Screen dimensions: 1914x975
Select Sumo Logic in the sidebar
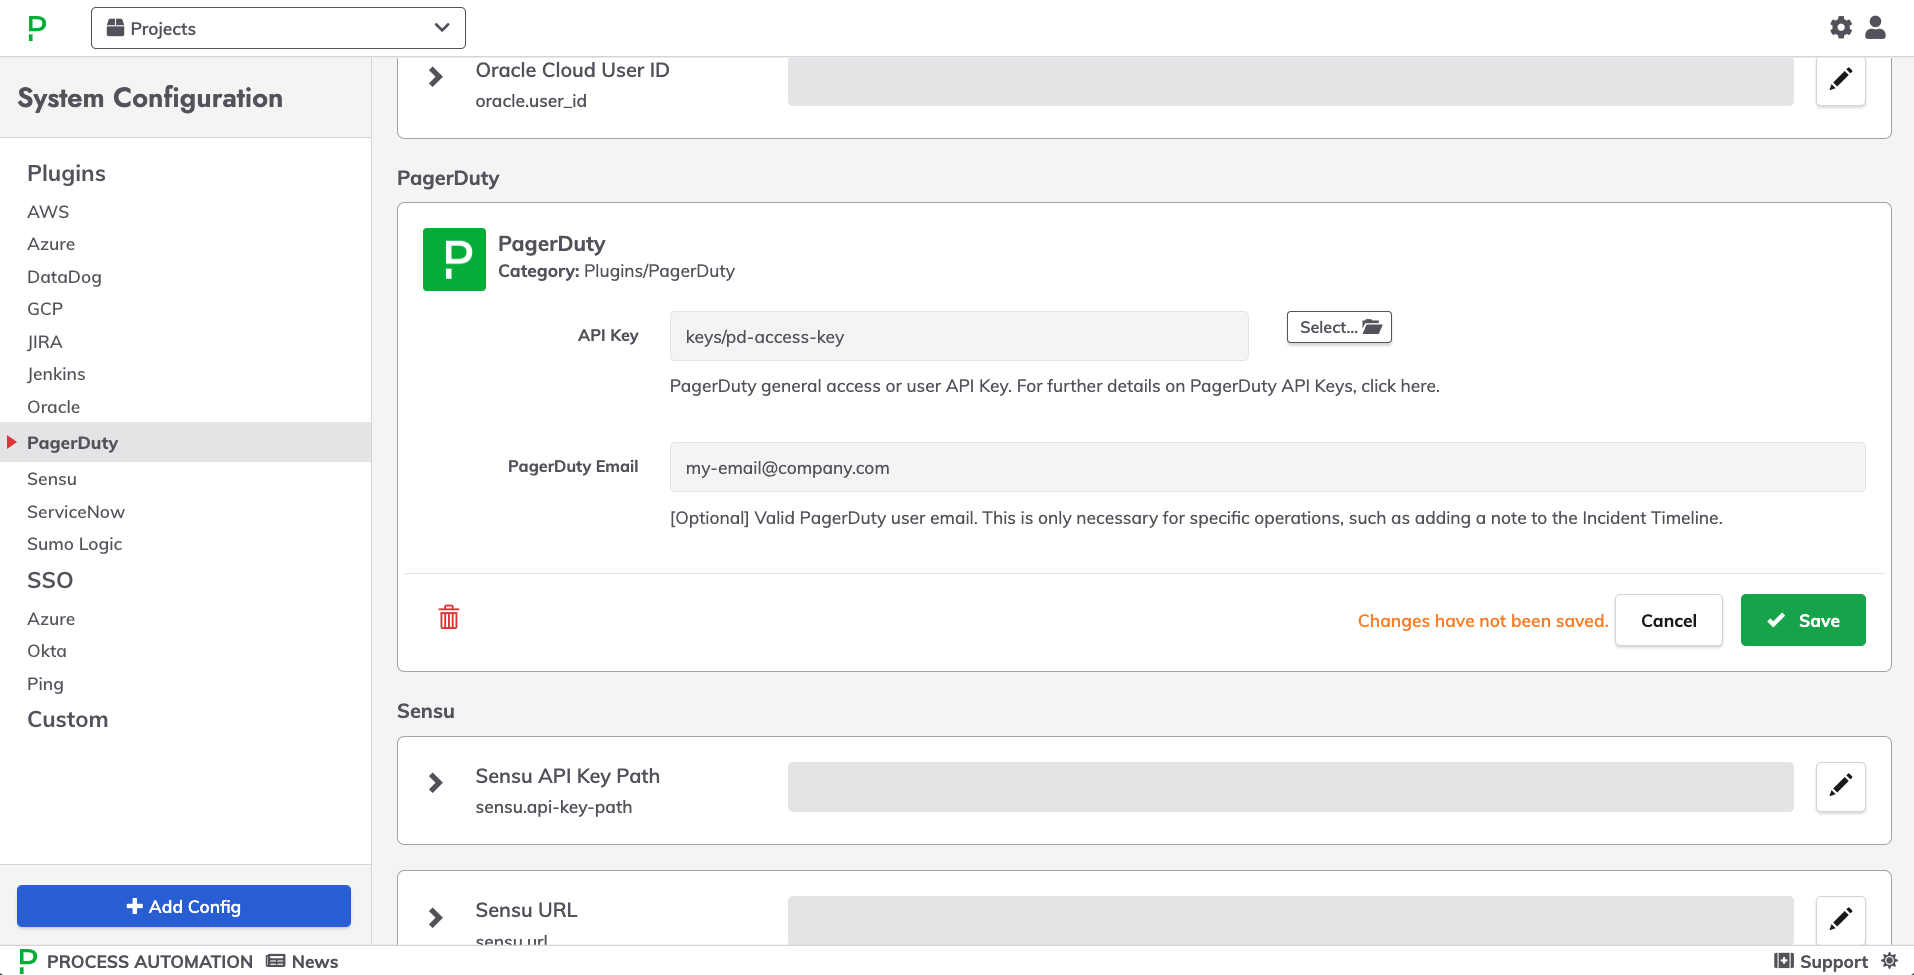[x=75, y=544]
